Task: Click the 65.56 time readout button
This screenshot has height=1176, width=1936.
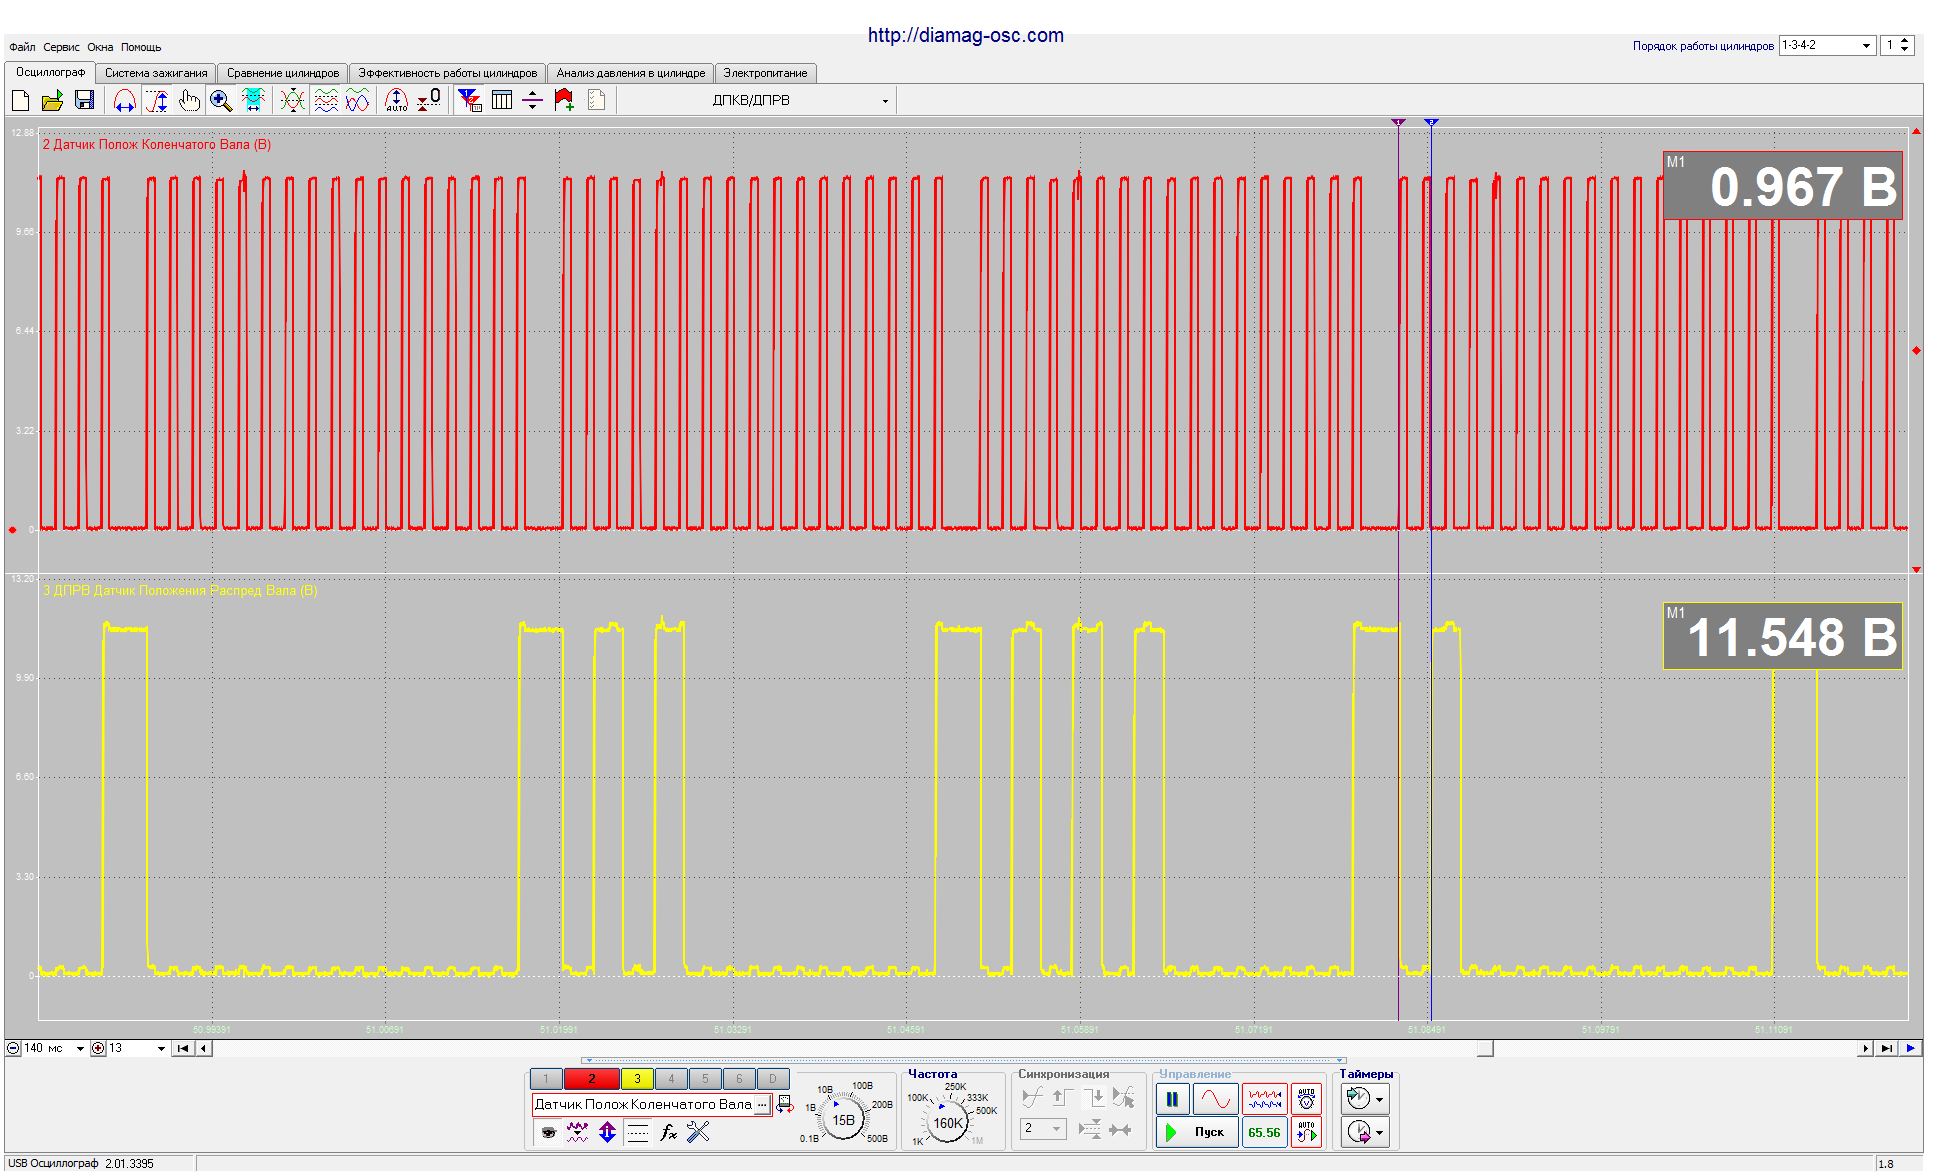Action: (1264, 1132)
